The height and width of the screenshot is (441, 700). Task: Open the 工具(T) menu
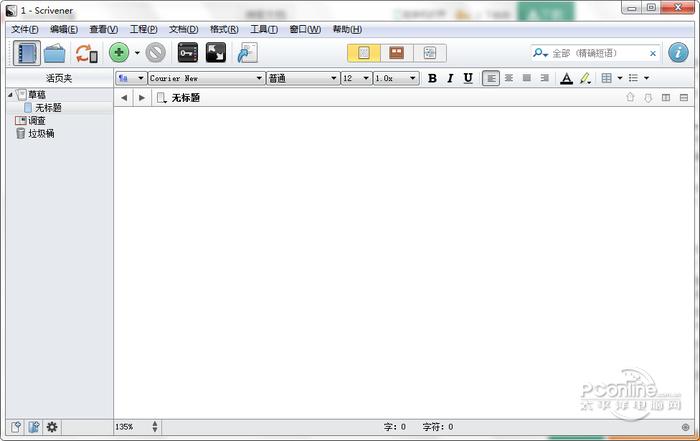click(264, 29)
